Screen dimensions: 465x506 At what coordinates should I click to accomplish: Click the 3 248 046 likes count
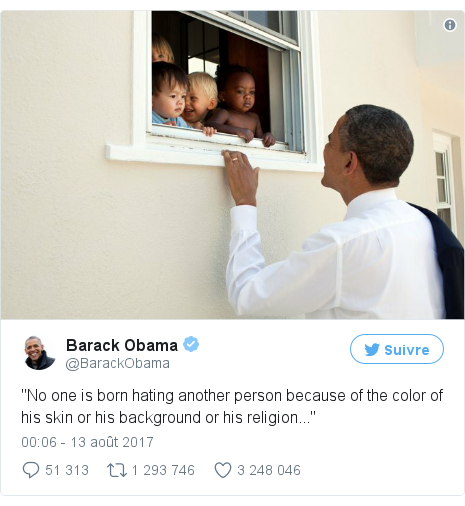click(x=269, y=470)
